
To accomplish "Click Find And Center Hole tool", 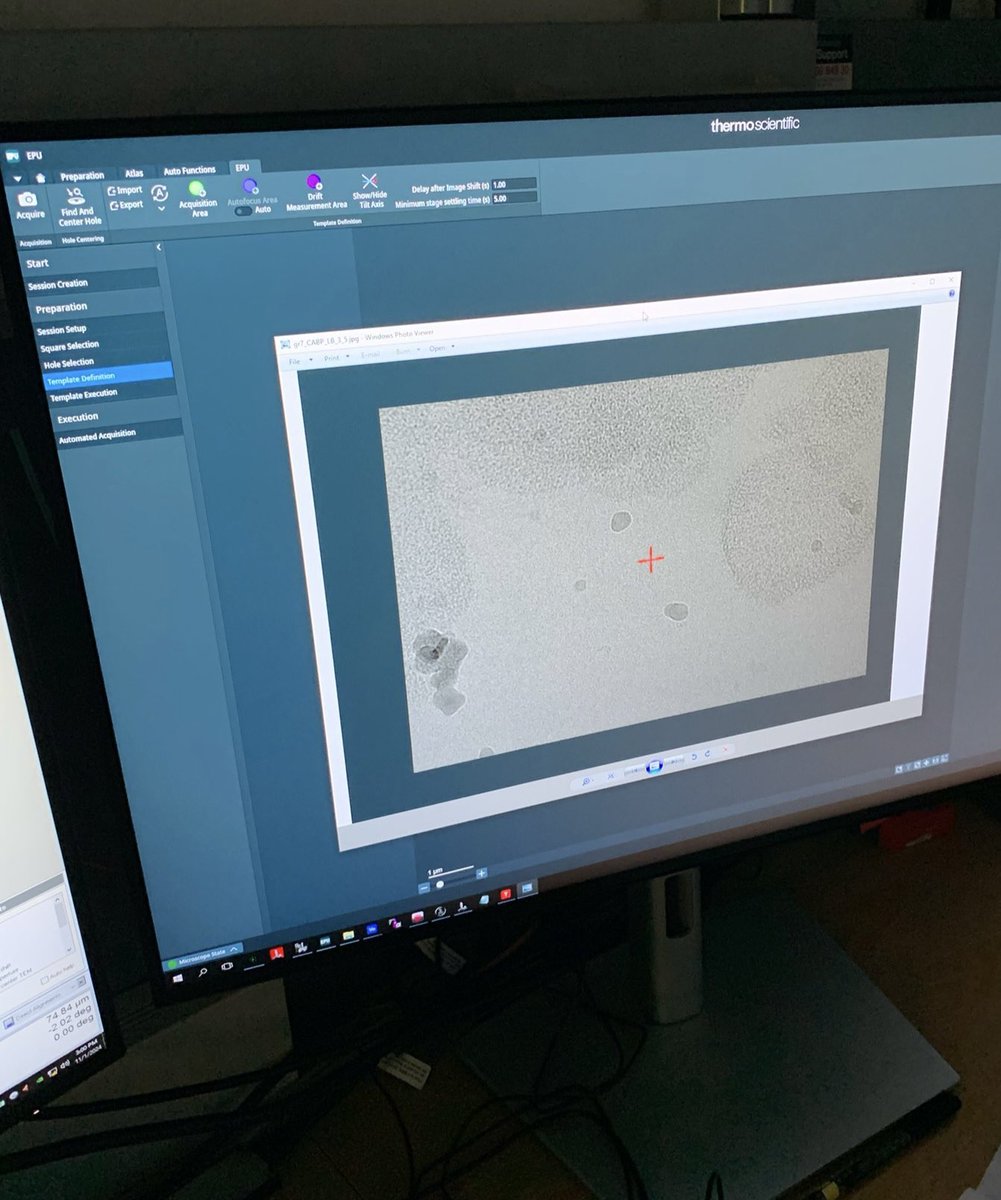I will pos(79,206).
